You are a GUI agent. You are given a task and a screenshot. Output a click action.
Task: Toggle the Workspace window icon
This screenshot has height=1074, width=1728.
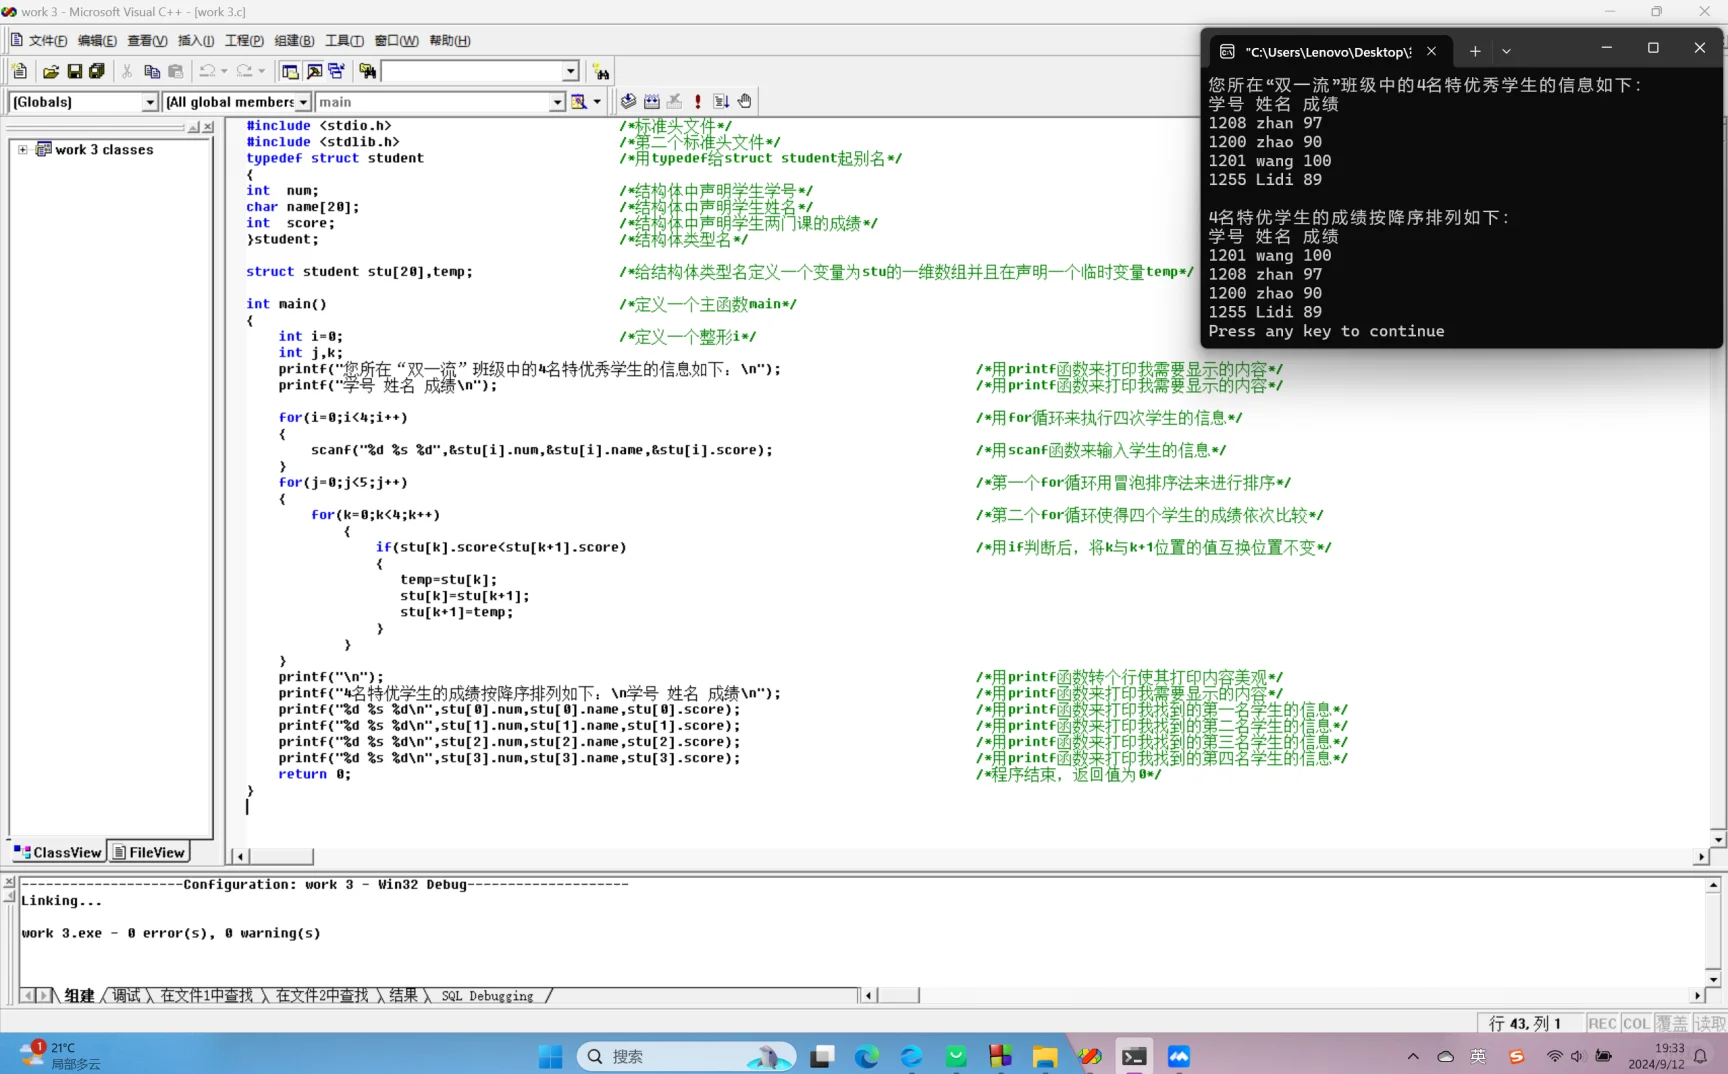pos(290,71)
